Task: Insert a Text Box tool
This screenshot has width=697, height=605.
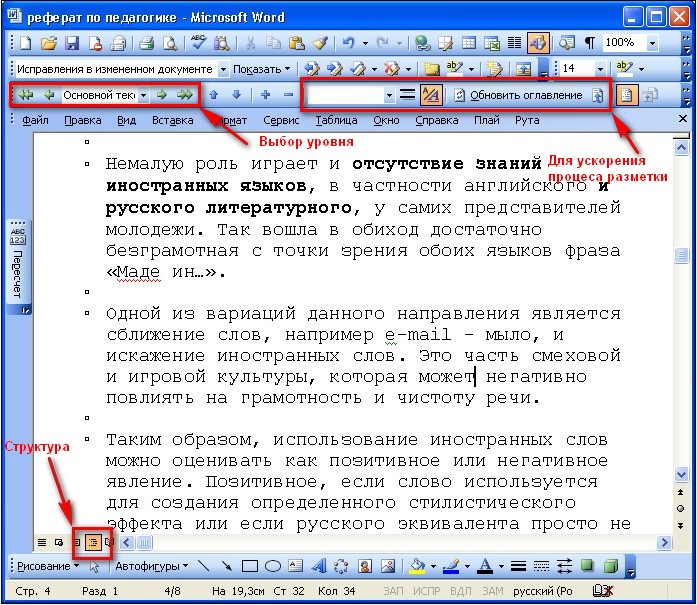Action: tap(295, 566)
